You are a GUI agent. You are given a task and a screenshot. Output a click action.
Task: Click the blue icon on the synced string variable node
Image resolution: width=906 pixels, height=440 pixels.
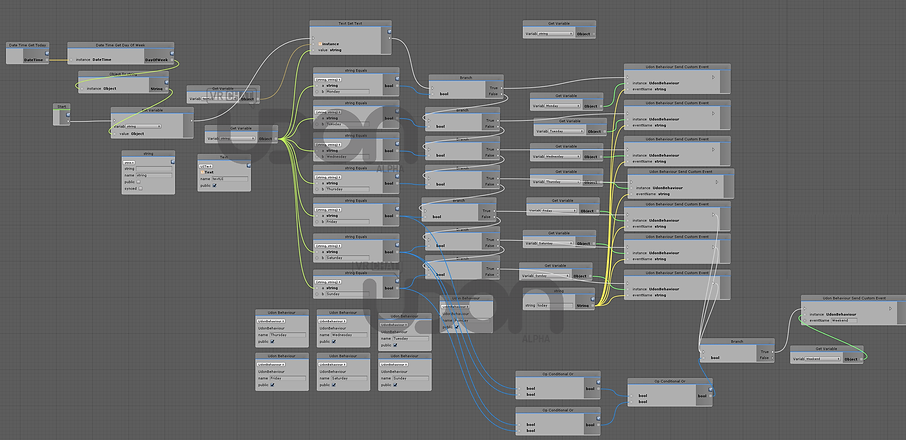coord(172,162)
